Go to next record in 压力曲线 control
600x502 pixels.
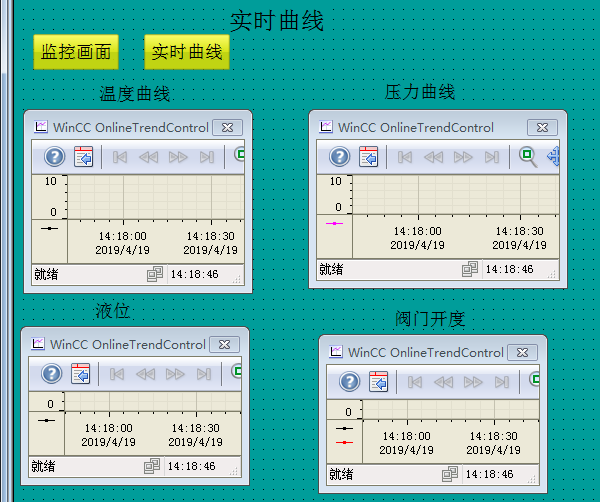[463, 157]
